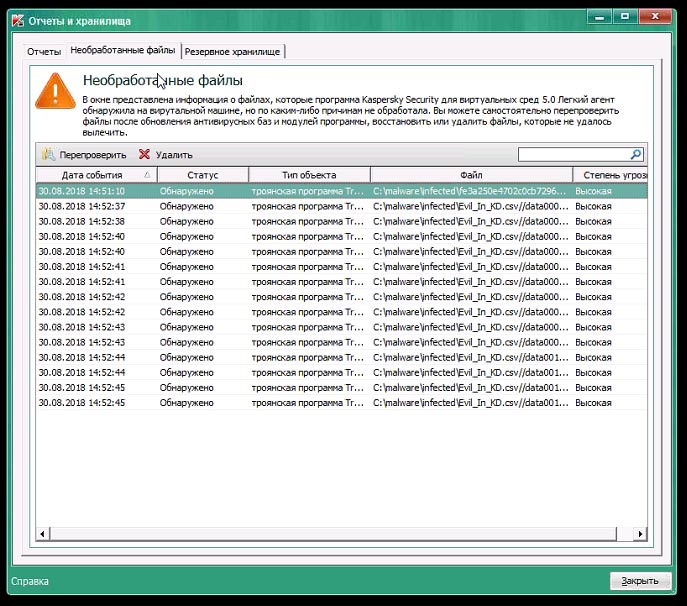Screen dimensions: 687x606
Task: Click the horizontal scrollbar left arrow
Action: coord(42,534)
